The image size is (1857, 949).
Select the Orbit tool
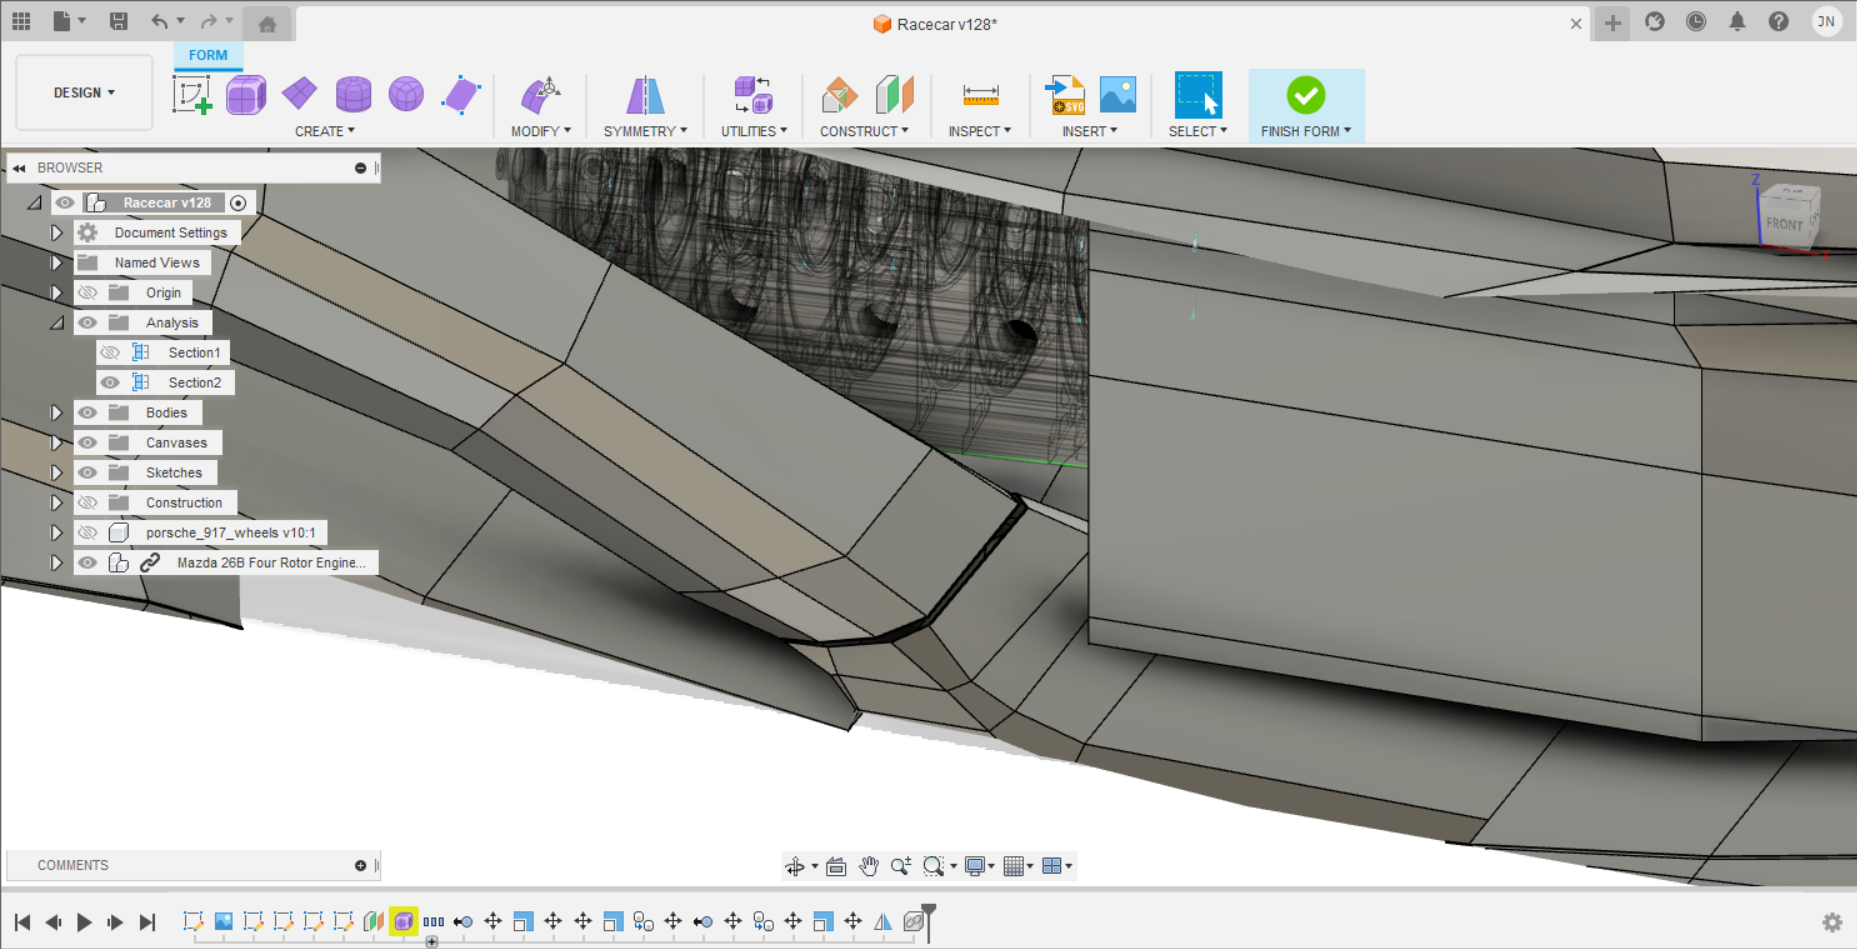(x=797, y=866)
